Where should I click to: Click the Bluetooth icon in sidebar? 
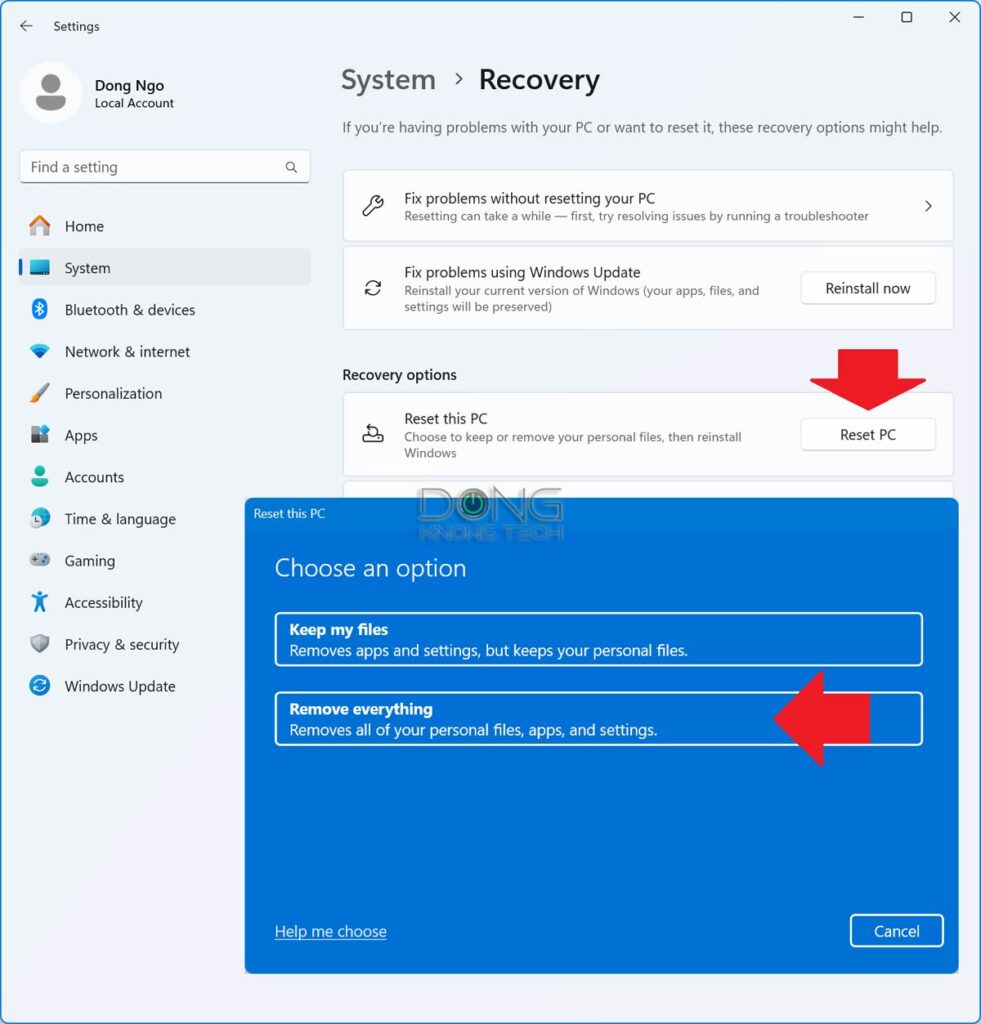(40, 310)
